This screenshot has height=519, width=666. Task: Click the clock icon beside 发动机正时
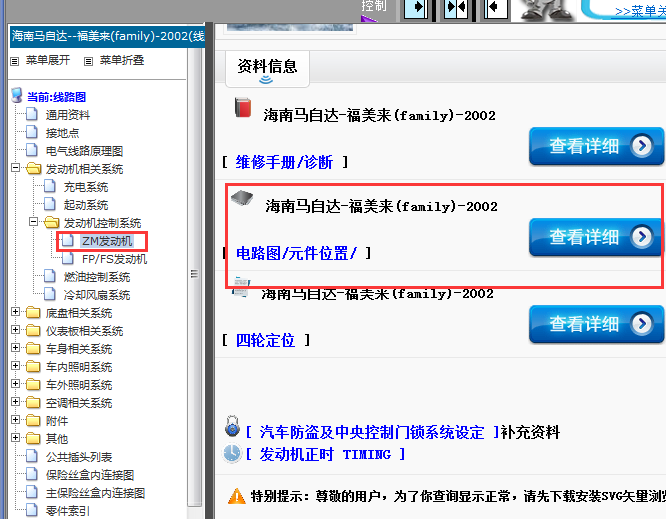(232, 453)
